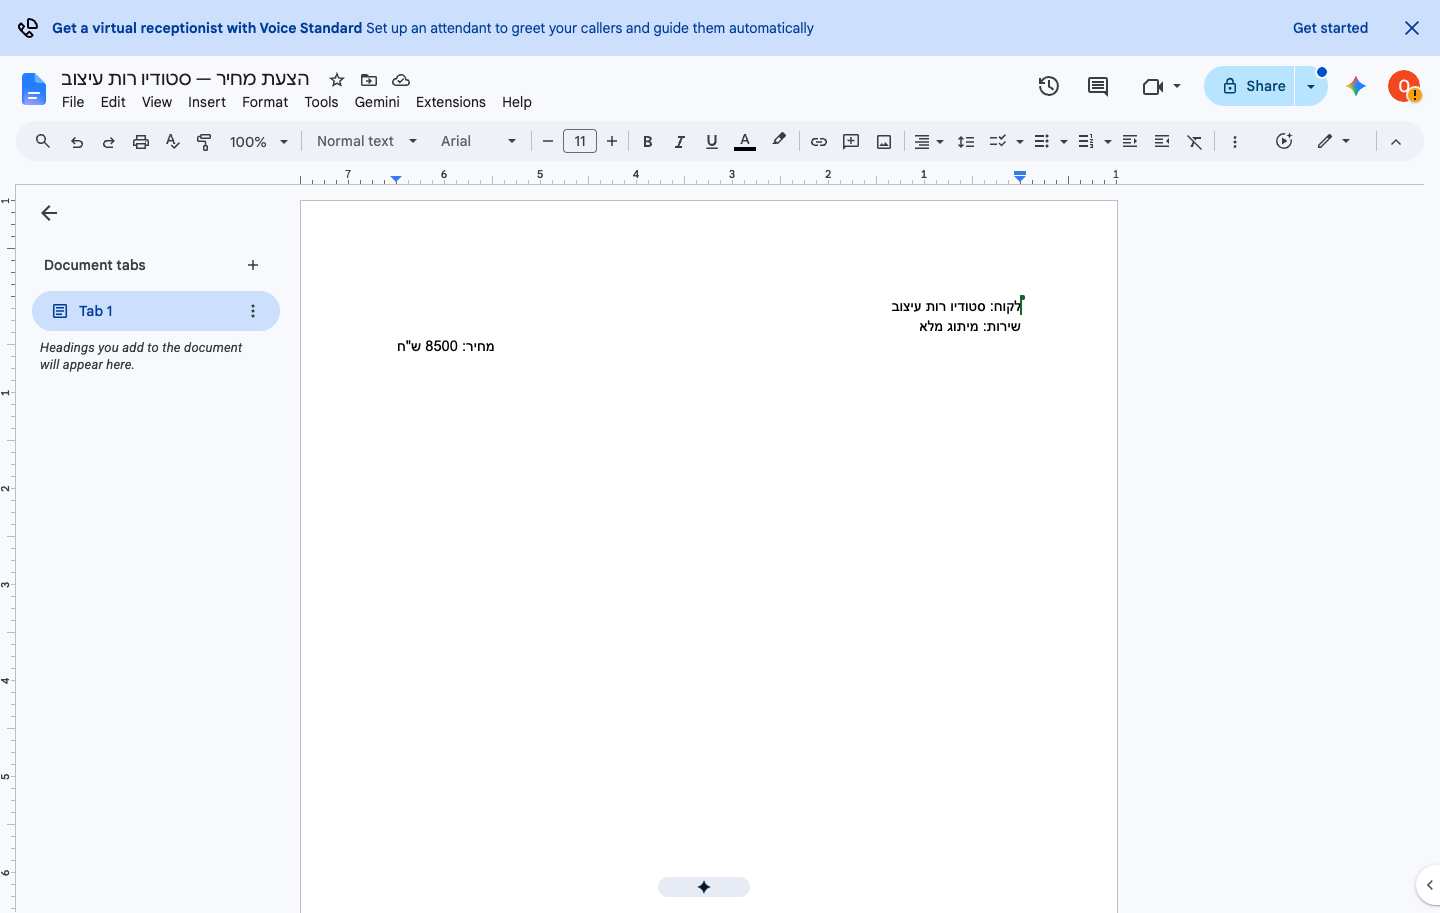Open the video call menu
This screenshot has width=1440, height=913.
click(1161, 86)
